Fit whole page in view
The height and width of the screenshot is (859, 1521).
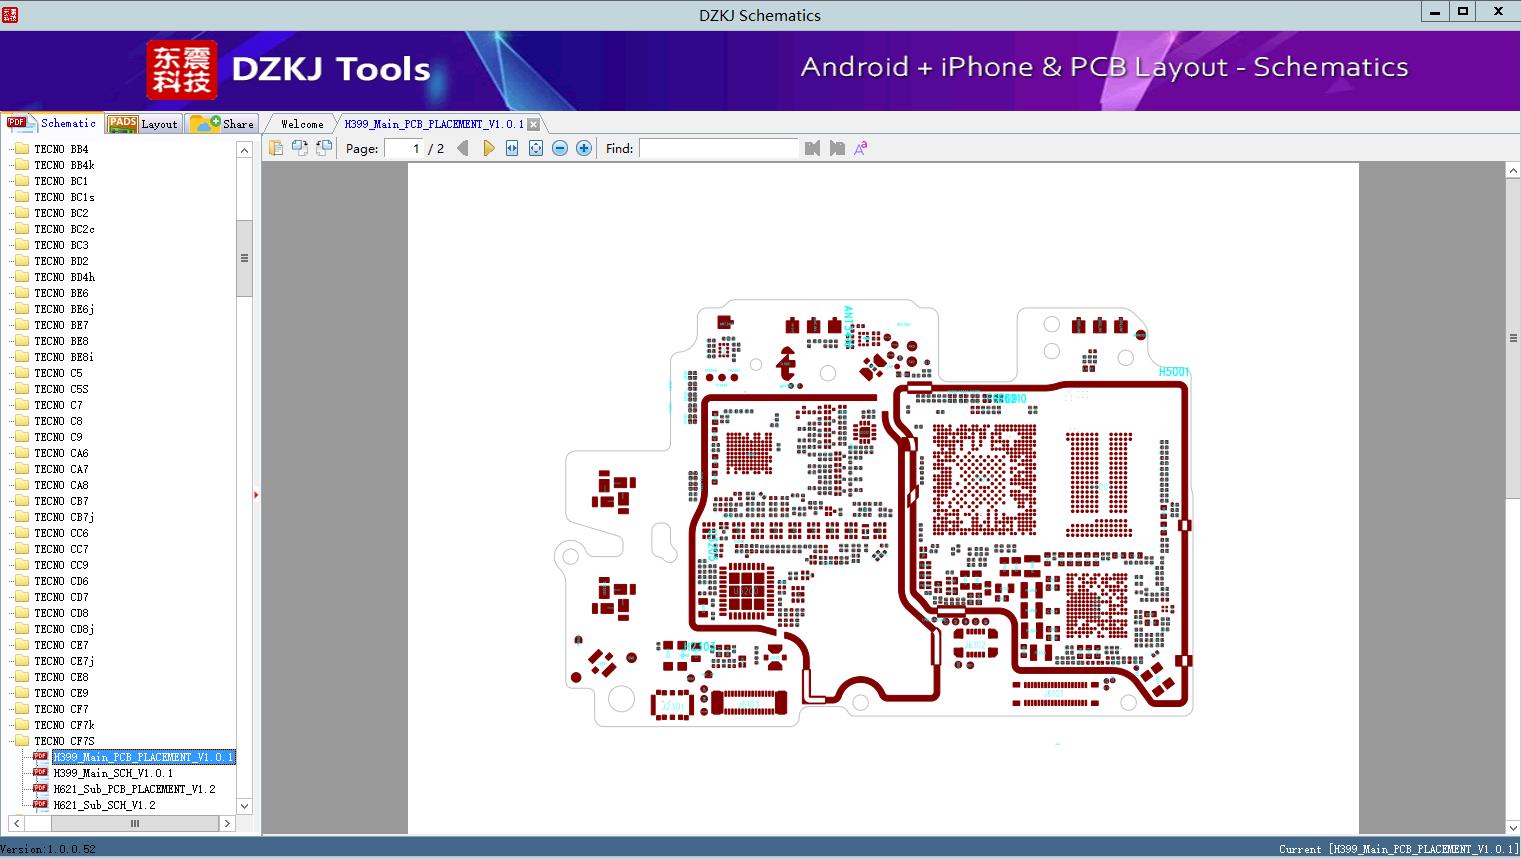pyautogui.click(x=536, y=148)
